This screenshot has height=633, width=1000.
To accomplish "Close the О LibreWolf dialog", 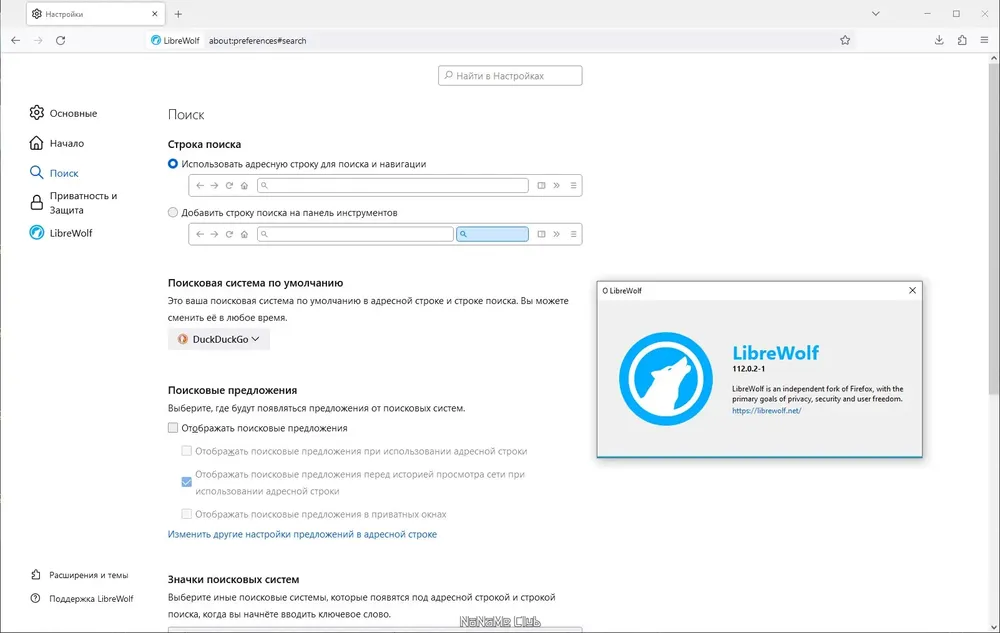I will (x=912, y=290).
